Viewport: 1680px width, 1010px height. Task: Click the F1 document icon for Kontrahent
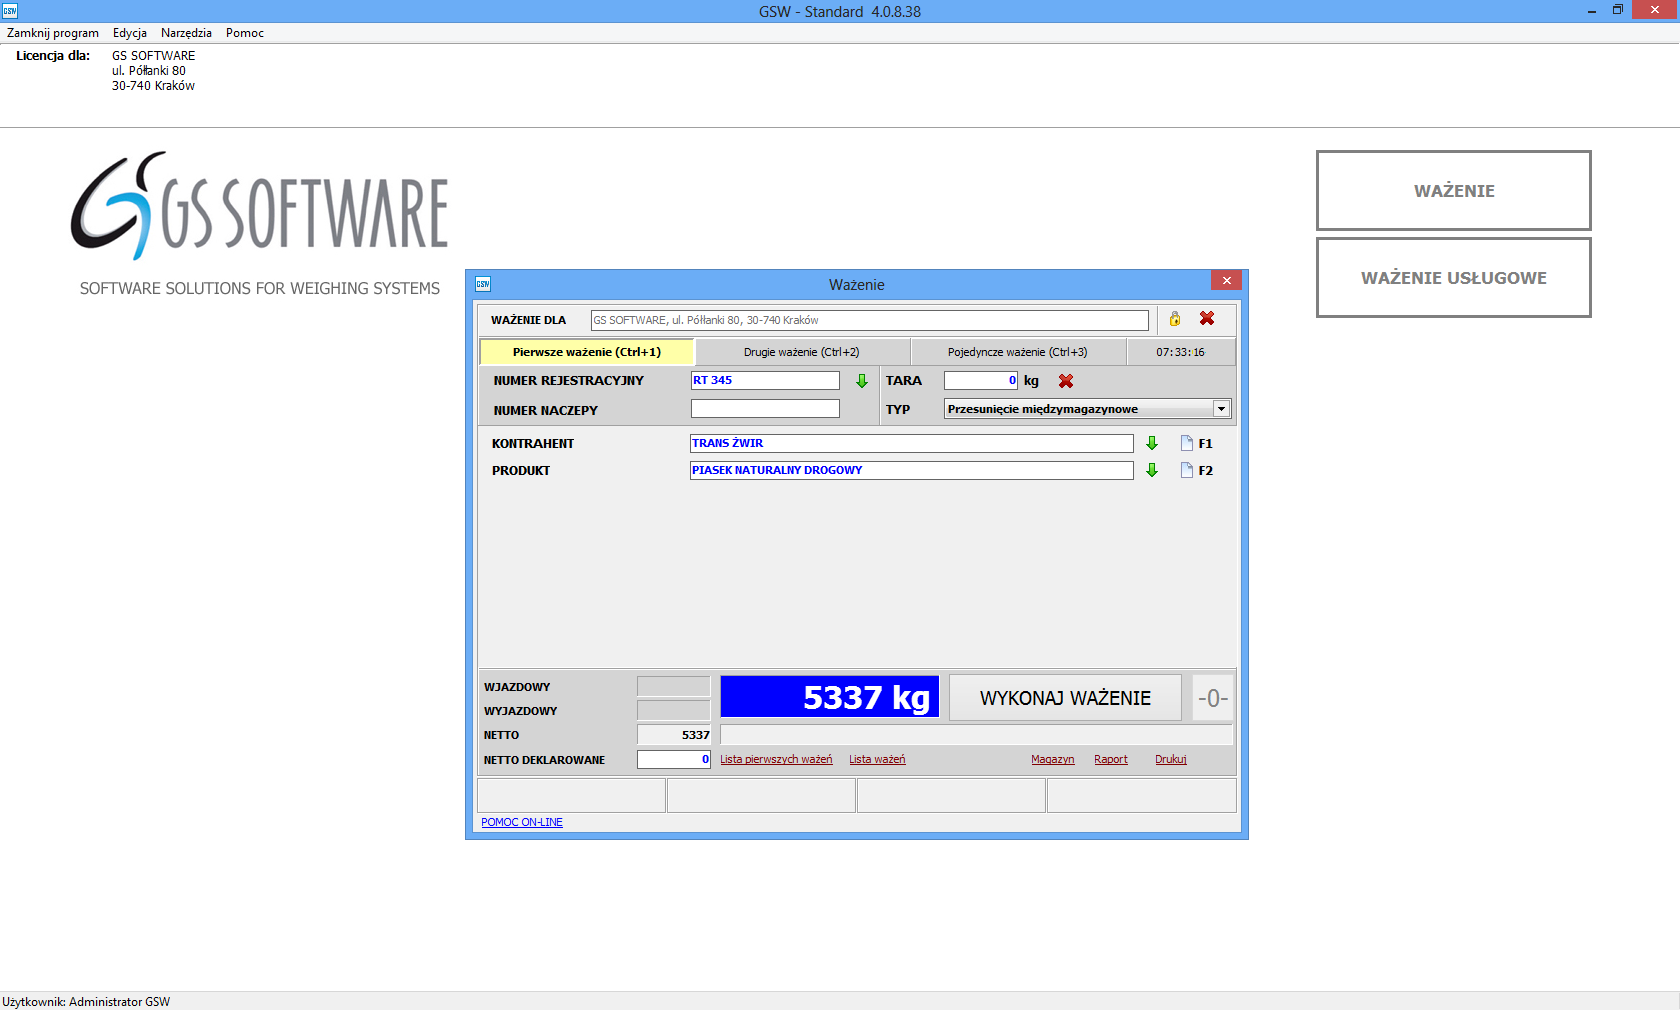1187,443
